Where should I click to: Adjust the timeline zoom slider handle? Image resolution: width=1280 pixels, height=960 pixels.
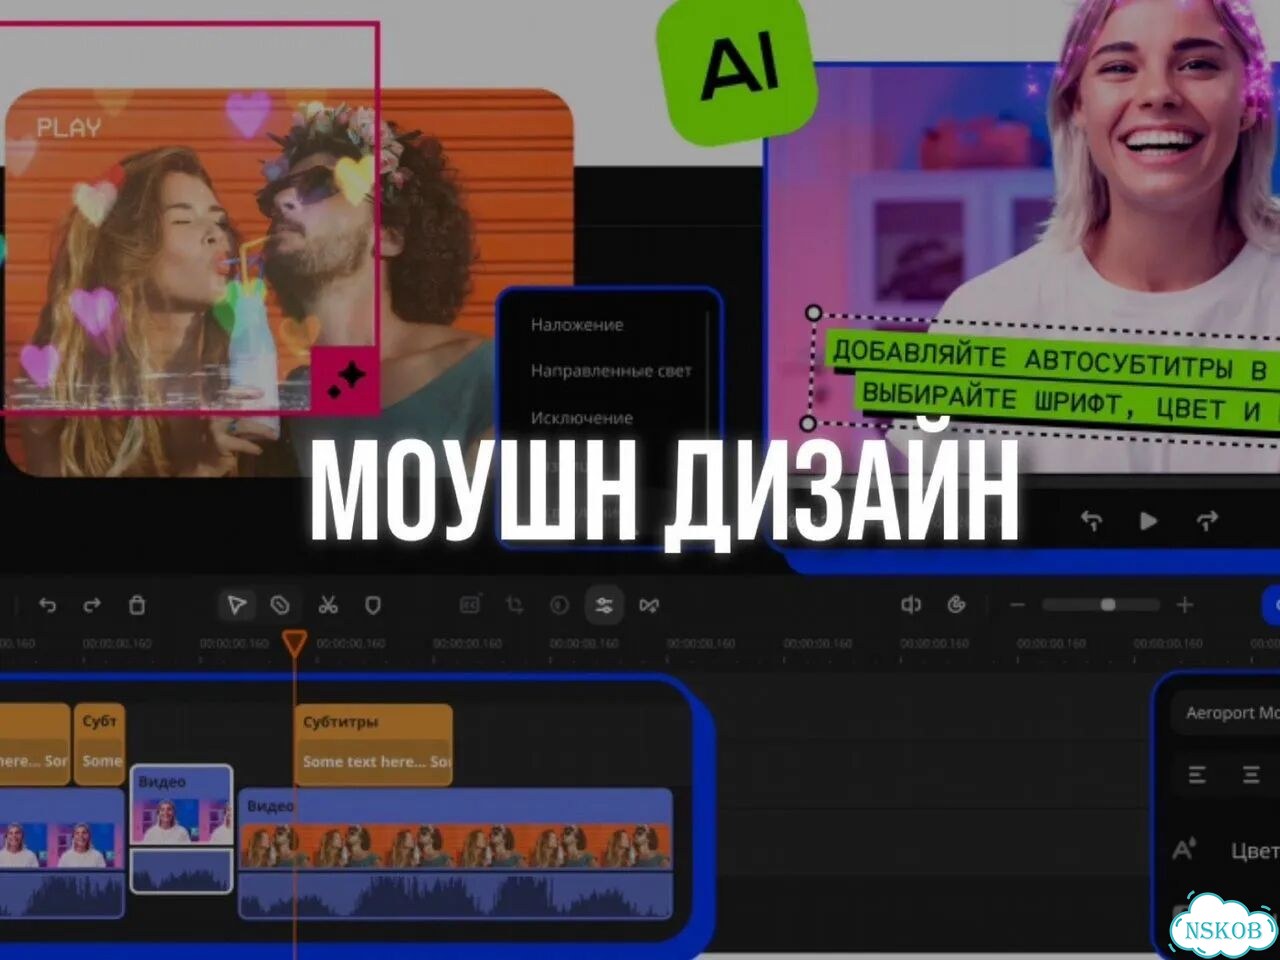(x=1107, y=605)
